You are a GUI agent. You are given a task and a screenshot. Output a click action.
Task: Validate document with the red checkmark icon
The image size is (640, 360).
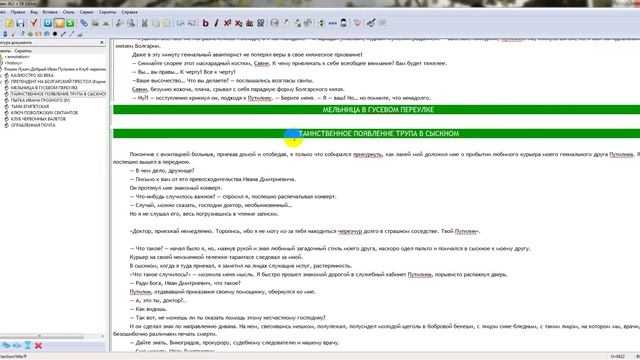tap(34, 23)
